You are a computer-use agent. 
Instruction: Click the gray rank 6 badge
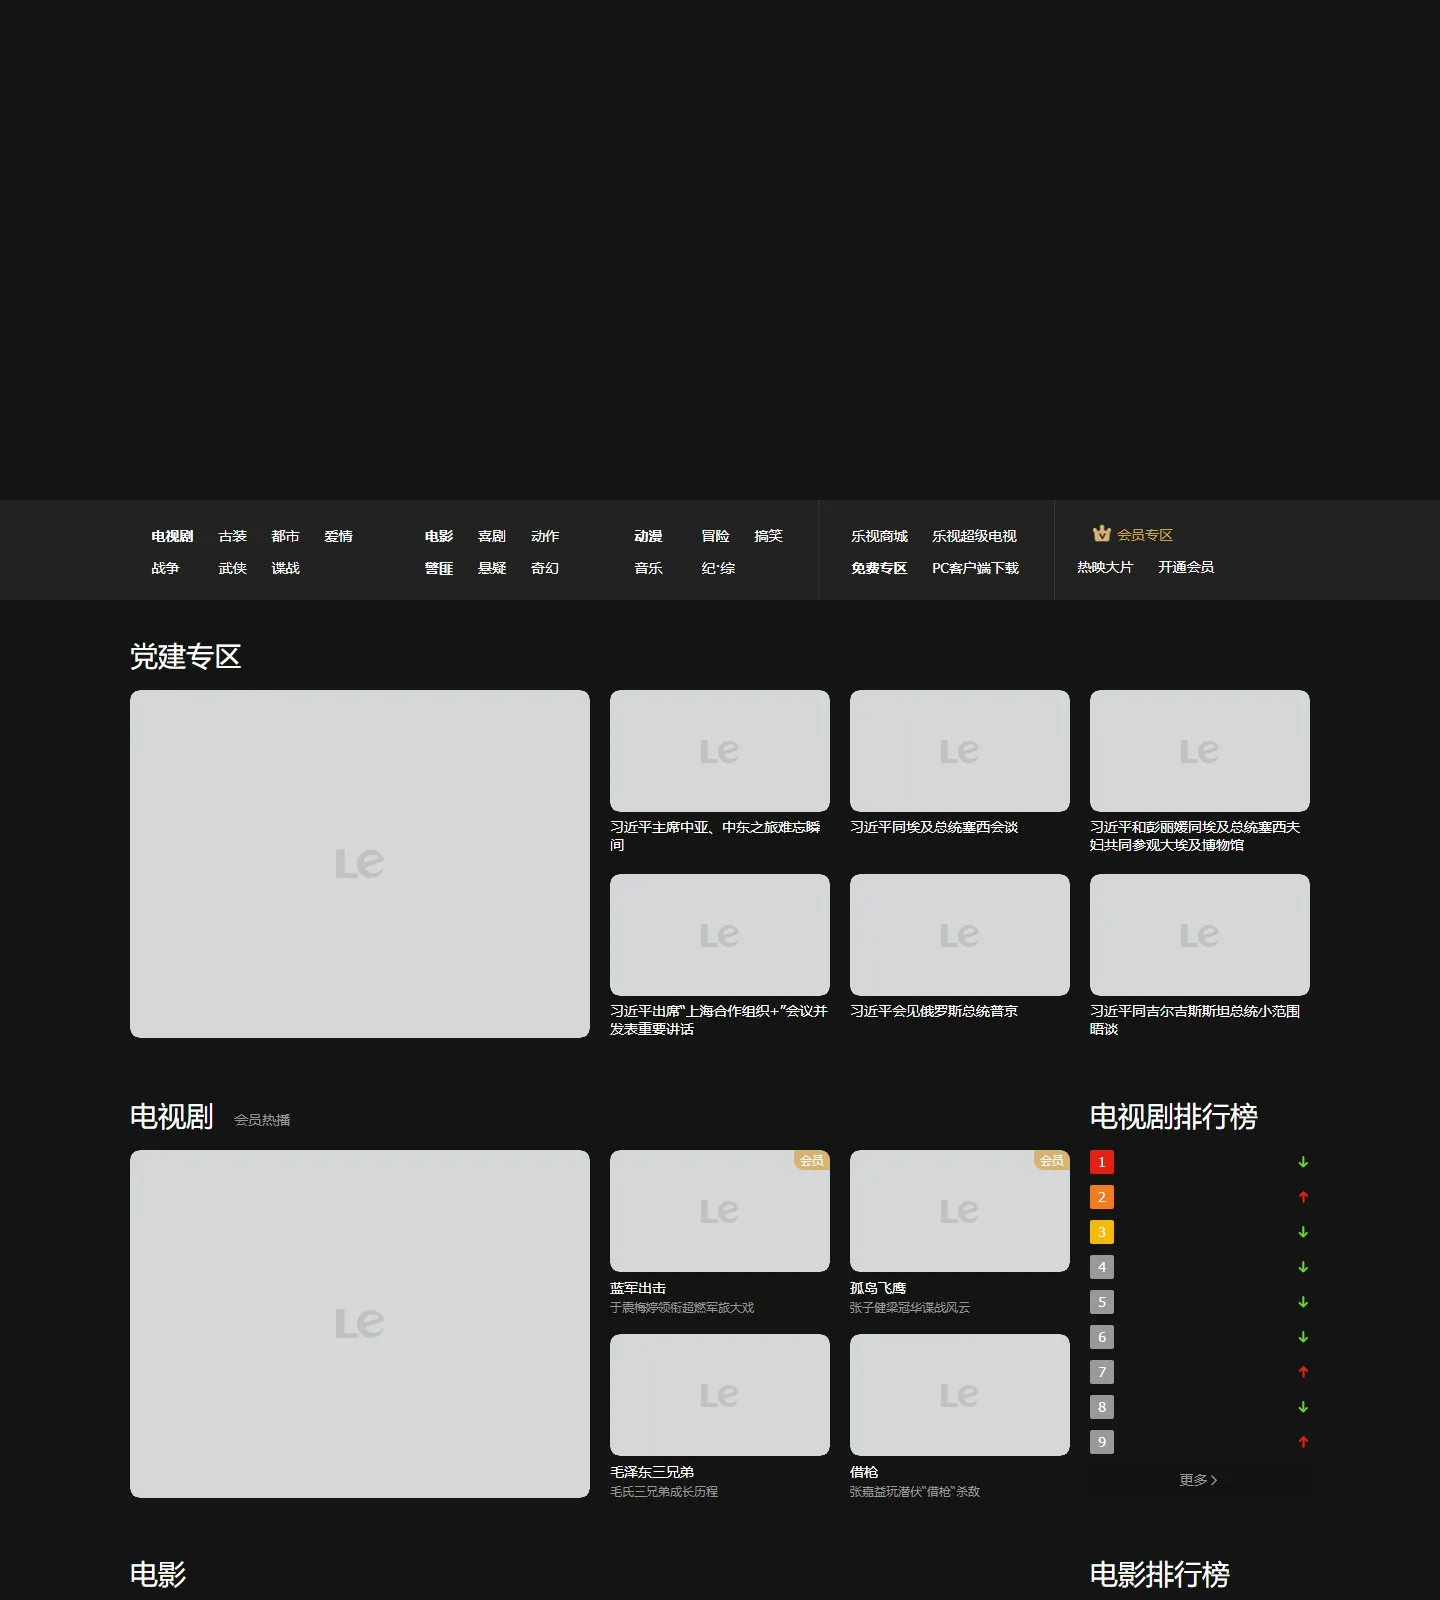(1102, 1337)
